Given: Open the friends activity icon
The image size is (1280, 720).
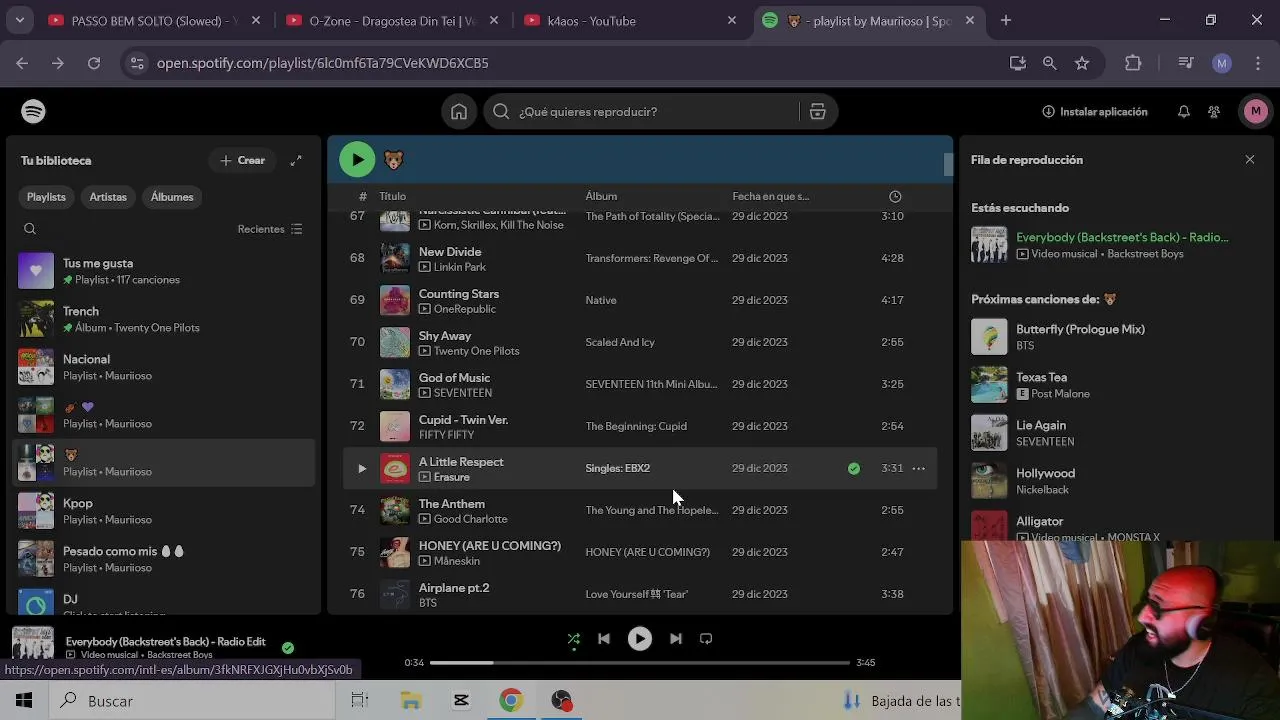Looking at the screenshot, I should coord(1213,112).
